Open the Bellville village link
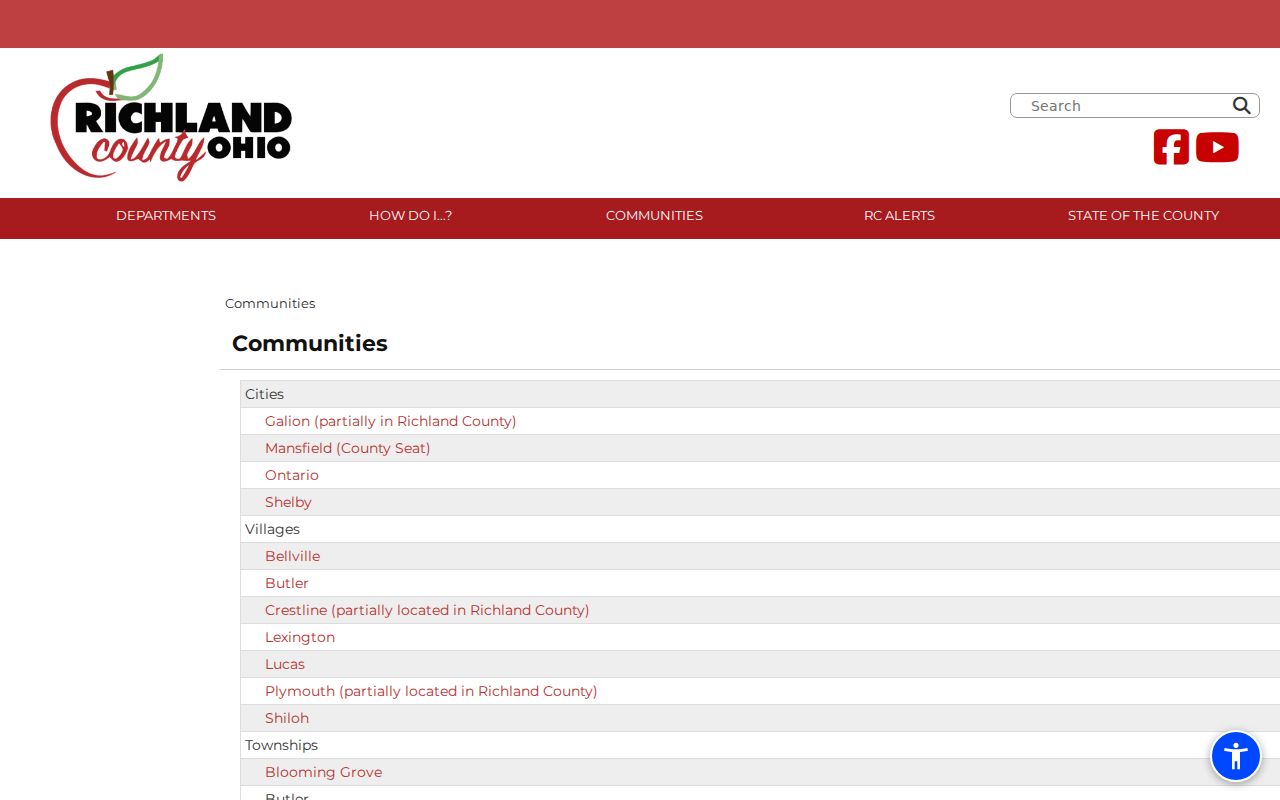Image resolution: width=1280 pixels, height=800 pixels. 292,556
